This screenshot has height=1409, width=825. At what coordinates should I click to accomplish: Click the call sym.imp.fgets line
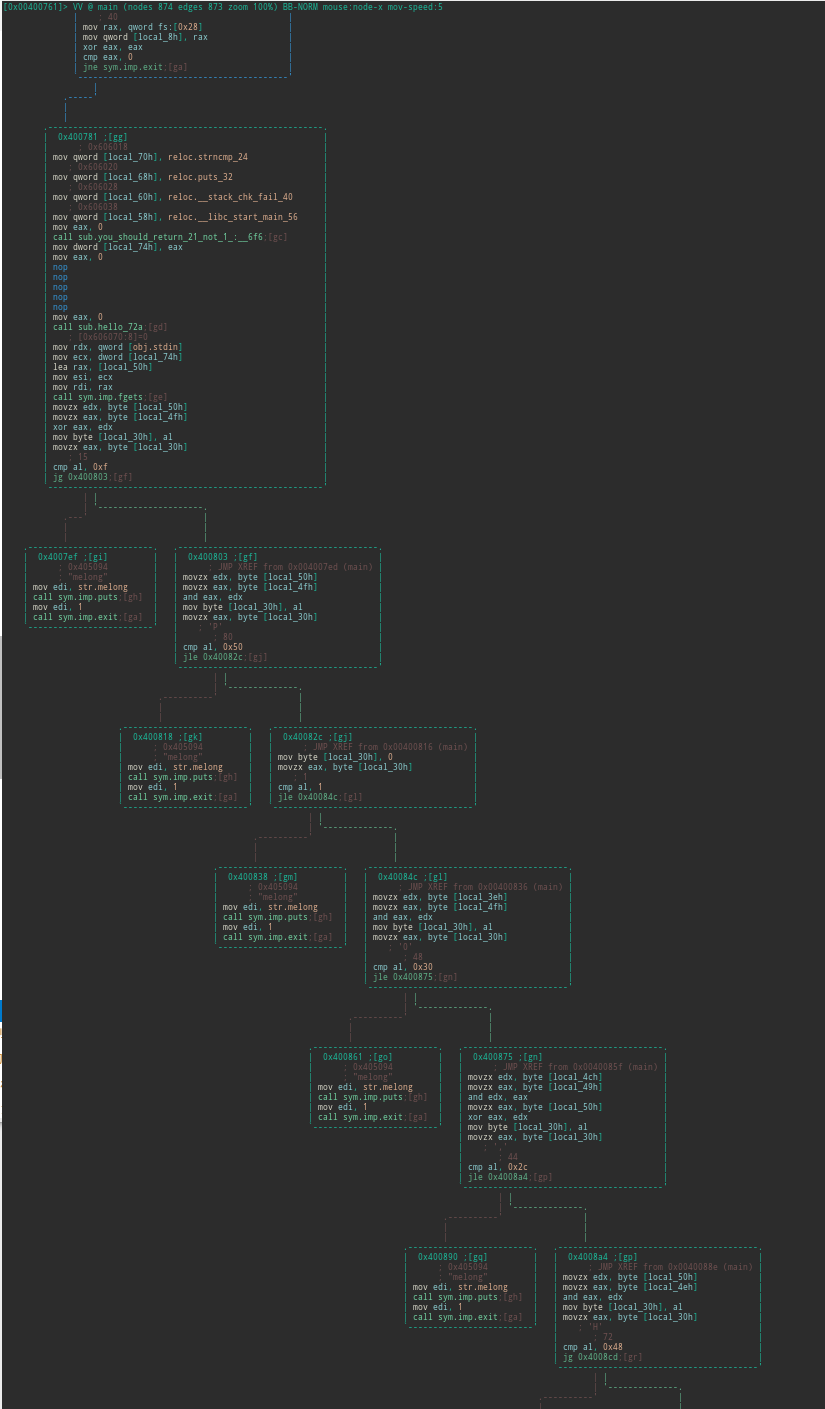click(111, 397)
